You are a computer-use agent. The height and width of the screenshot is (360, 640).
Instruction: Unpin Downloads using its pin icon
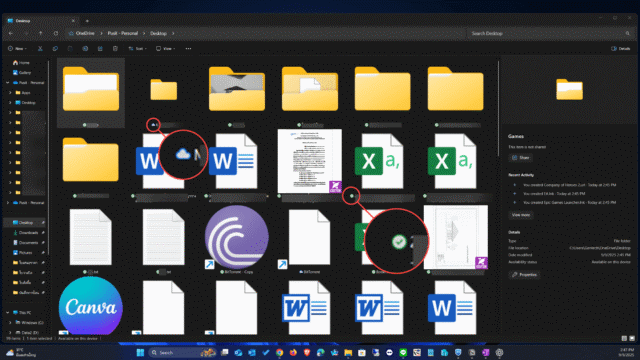pos(43,233)
